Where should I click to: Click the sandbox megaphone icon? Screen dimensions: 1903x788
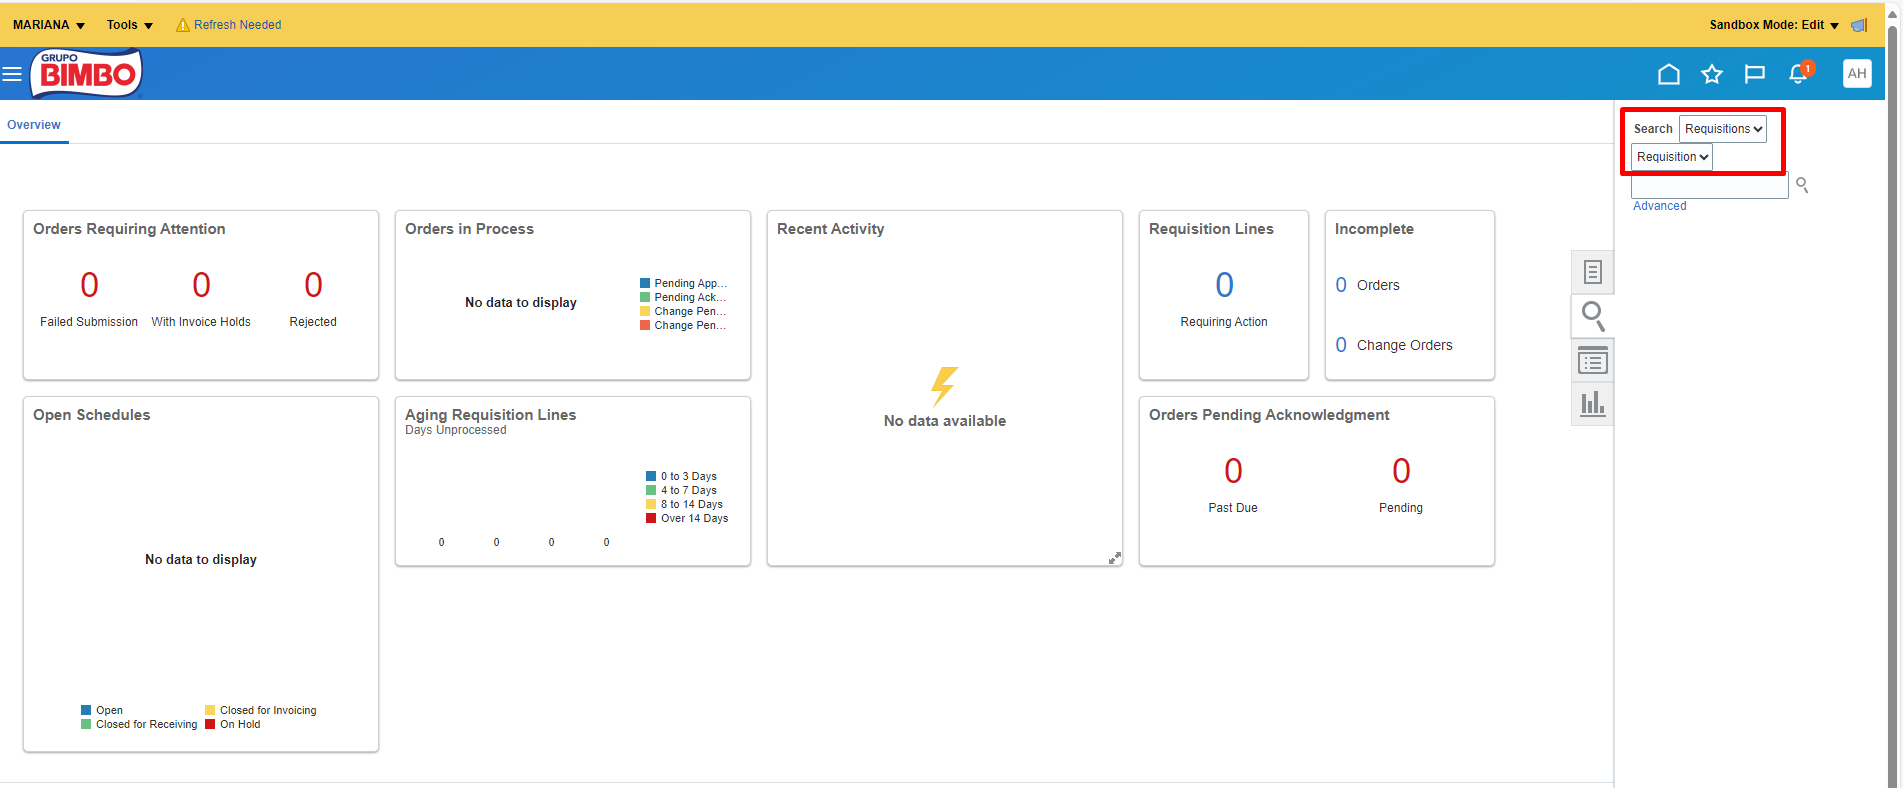[1859, 25]
